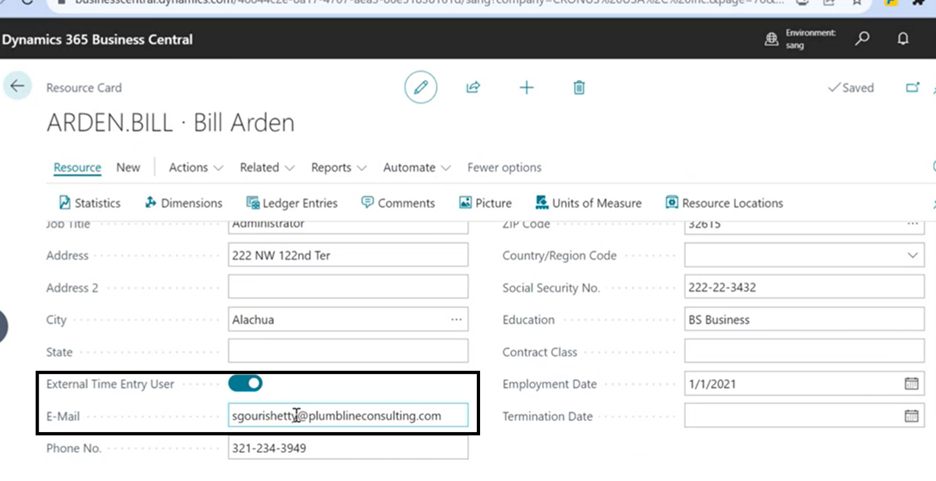Screen dimensions: 936x481
Task: Click the pencil edit icon
Action: point(421,88)
